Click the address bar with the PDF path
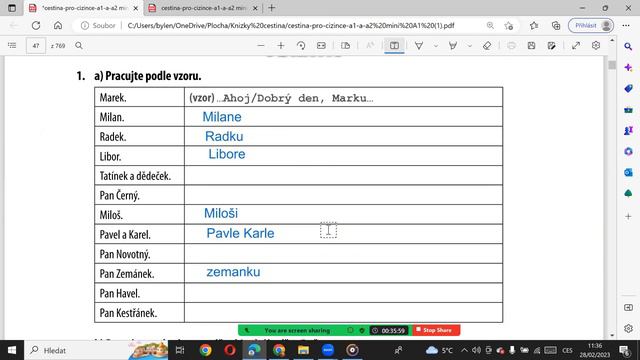 point(291,25)
